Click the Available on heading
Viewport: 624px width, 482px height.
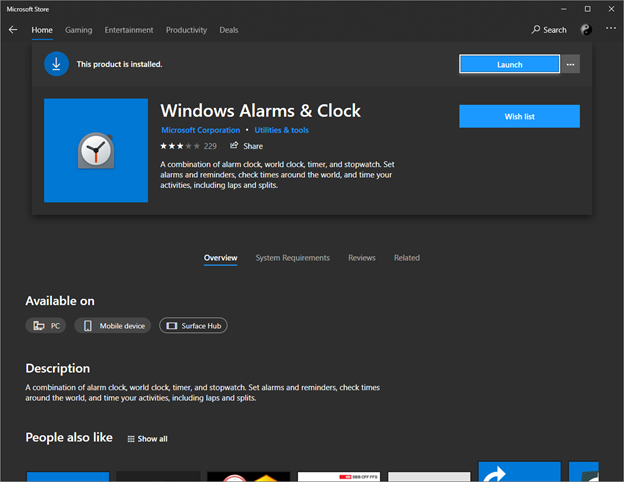click(60, 301)
